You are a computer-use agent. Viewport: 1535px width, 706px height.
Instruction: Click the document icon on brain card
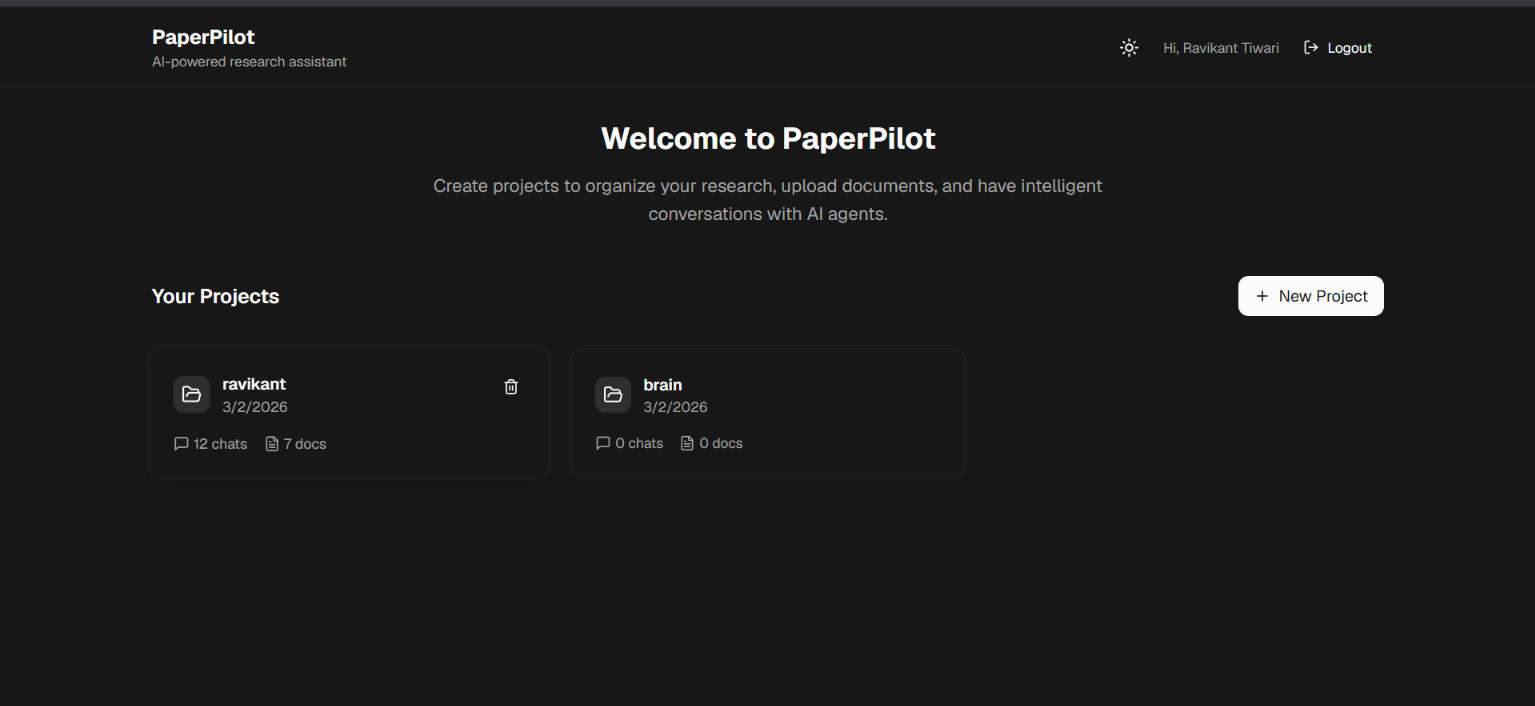[x=687, y=443]
